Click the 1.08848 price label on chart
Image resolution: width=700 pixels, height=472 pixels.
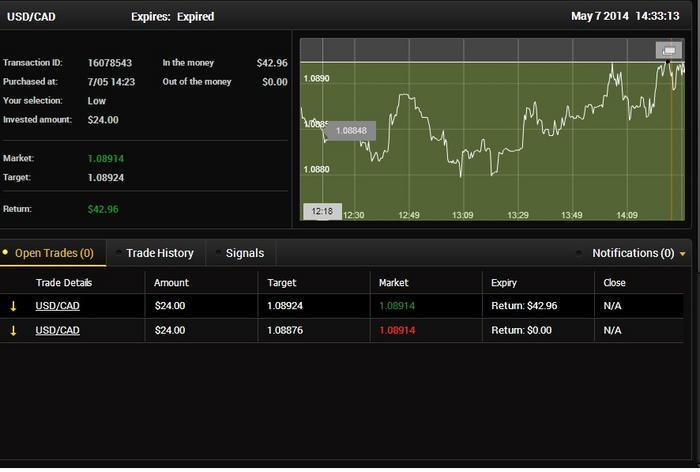[x=350, y=131]
